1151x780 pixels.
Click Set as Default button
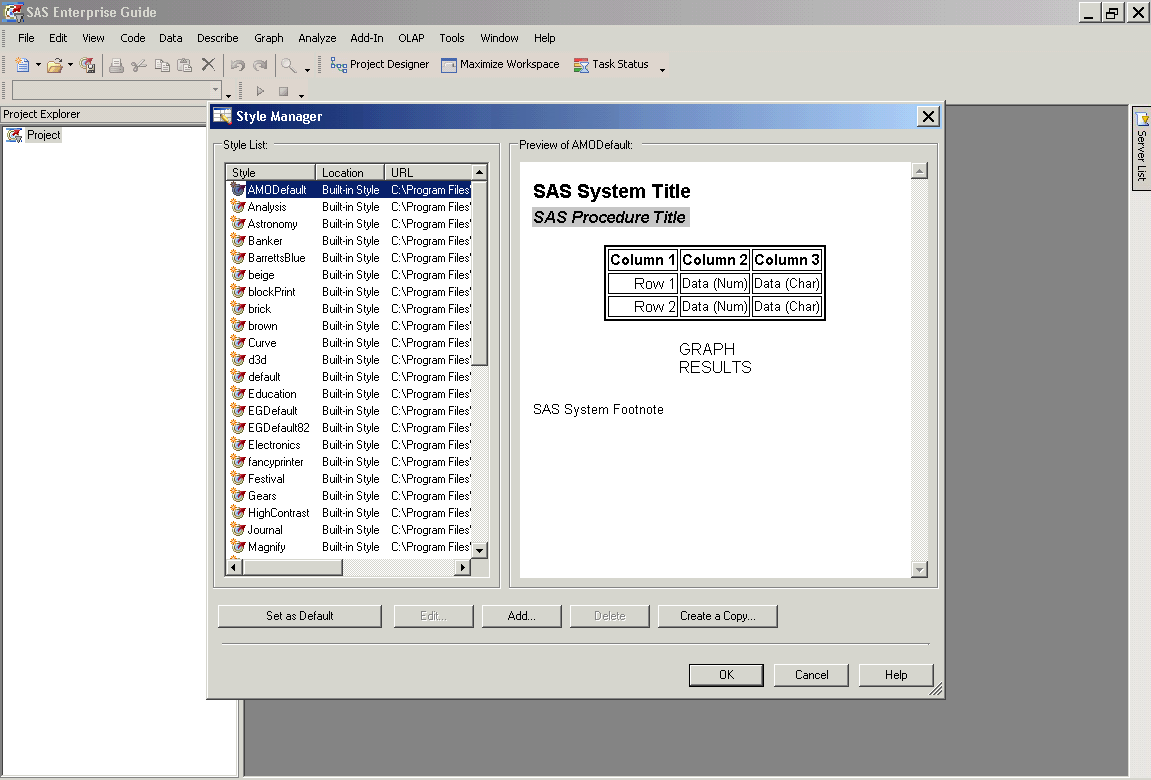[299, 616]
